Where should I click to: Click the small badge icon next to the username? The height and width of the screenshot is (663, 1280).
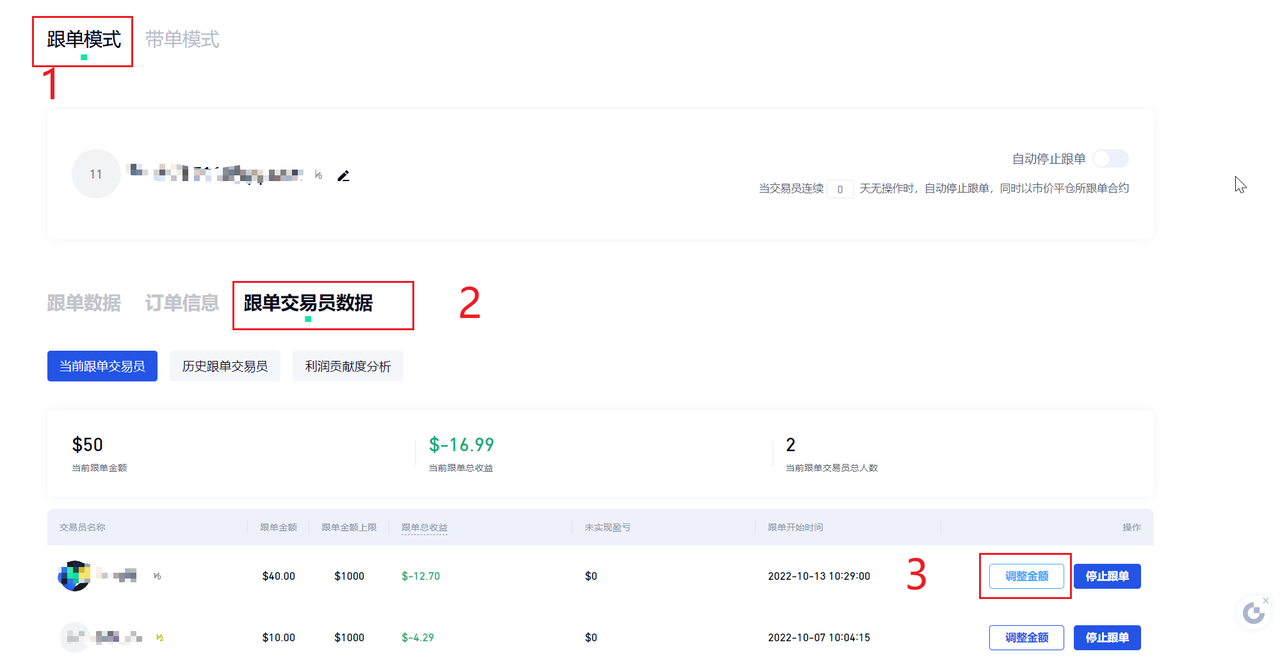coord(319,175)
